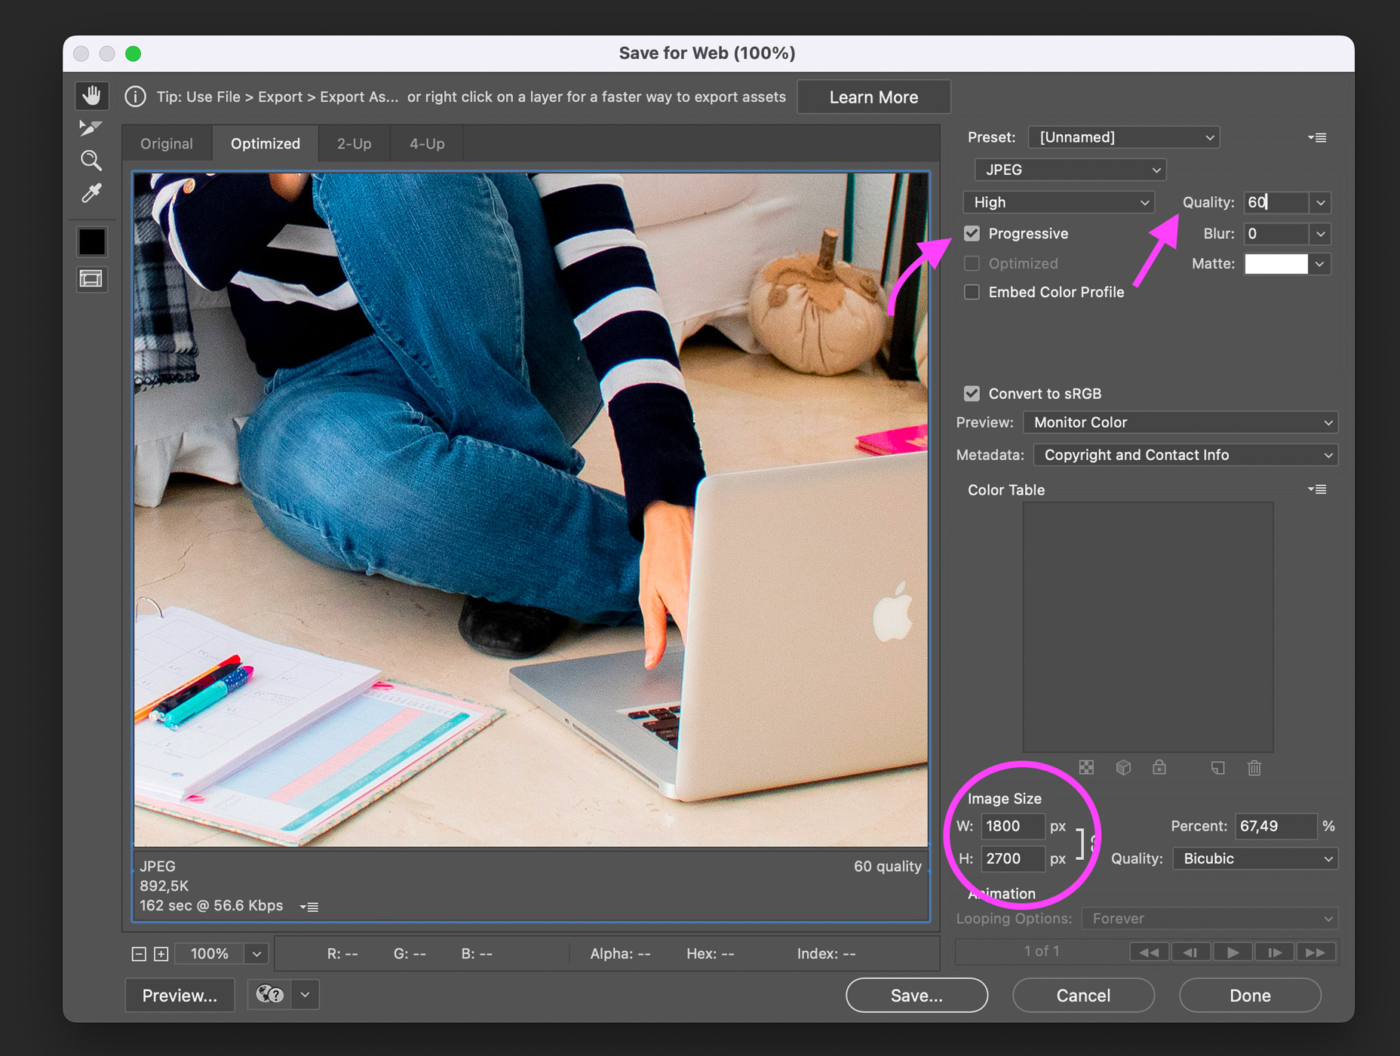Toggle slices visibility icon

pos(91,279)
